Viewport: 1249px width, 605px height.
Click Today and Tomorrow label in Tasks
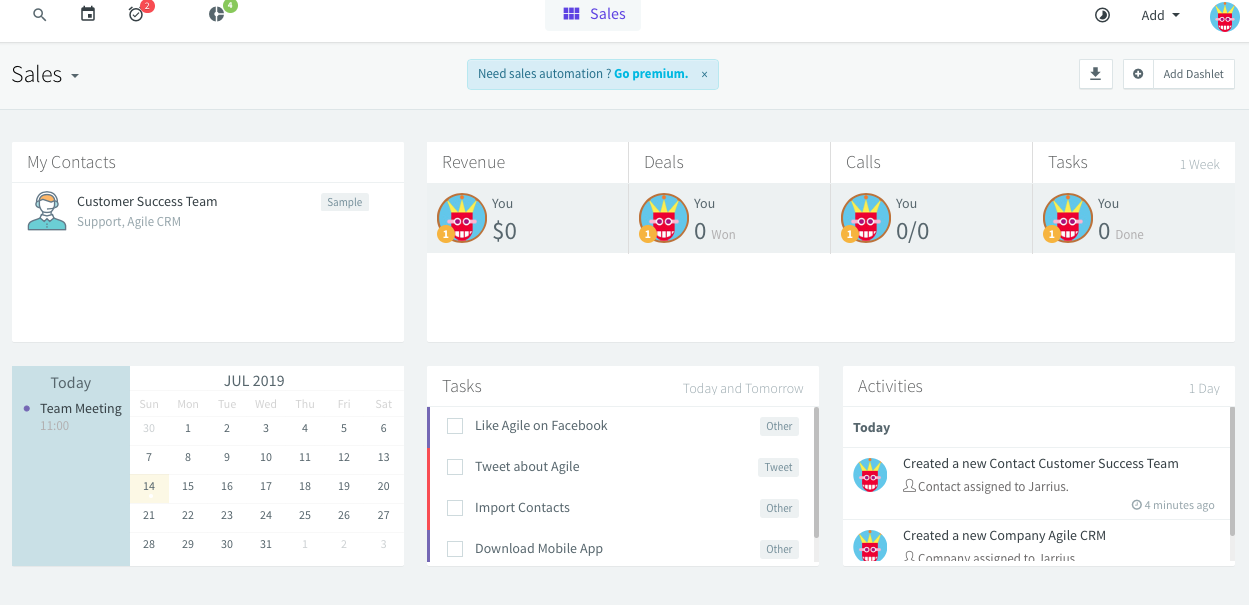tap(743, 388)
